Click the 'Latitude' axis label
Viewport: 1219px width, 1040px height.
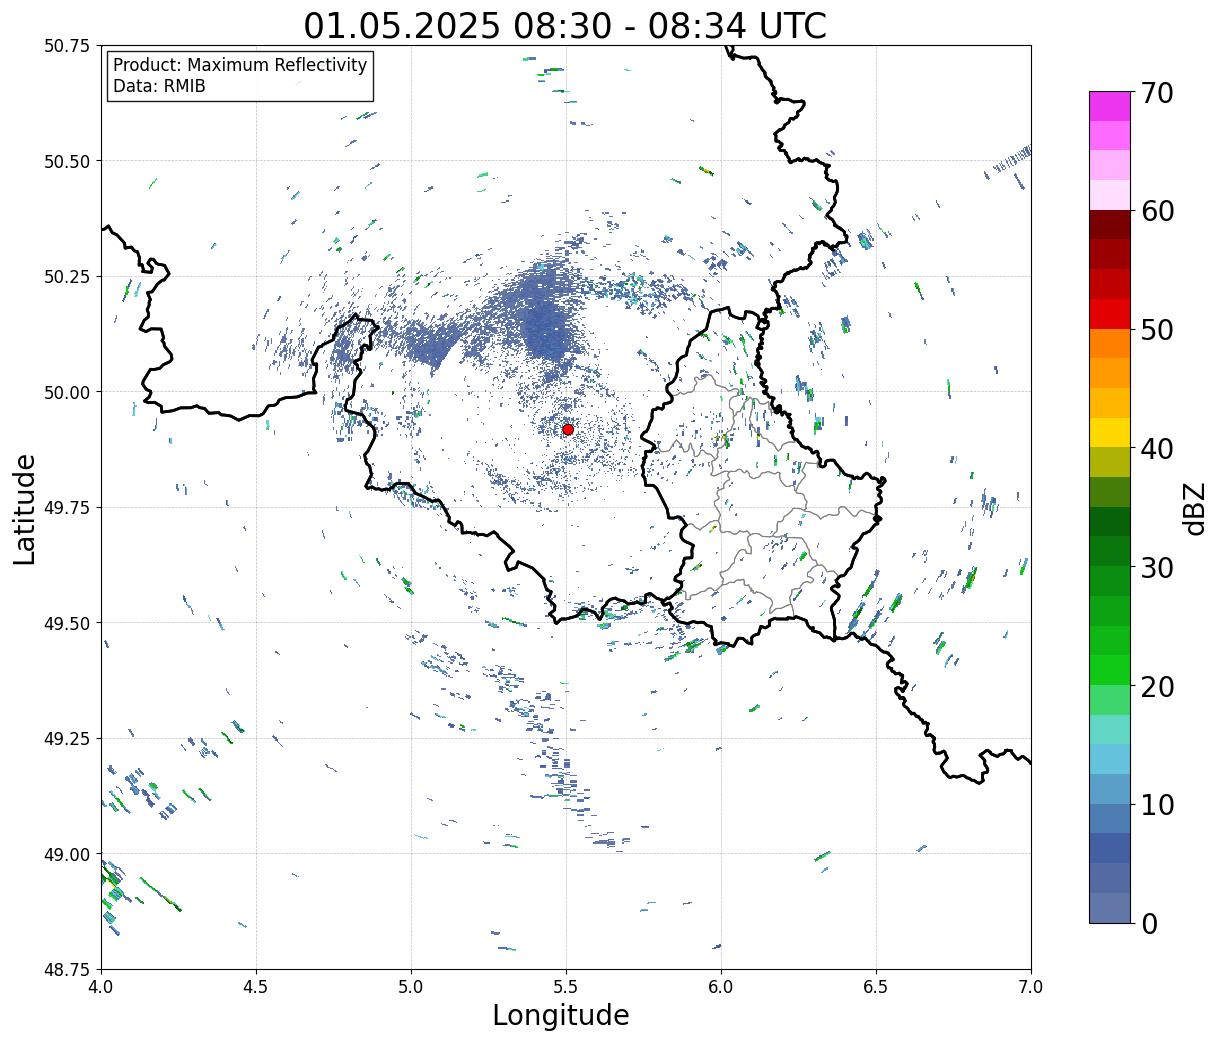tap(25, 508)
